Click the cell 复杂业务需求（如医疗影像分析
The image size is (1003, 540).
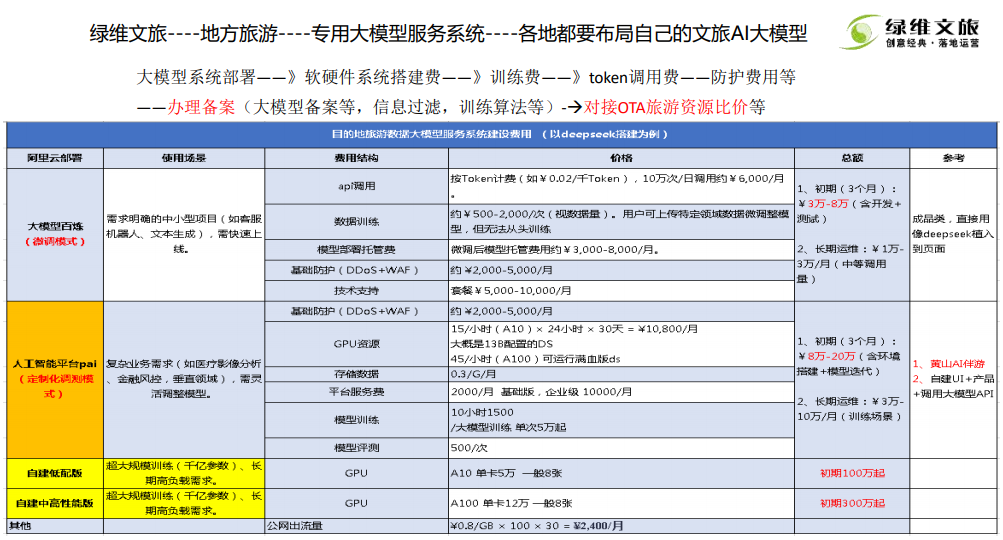point(184,379)
